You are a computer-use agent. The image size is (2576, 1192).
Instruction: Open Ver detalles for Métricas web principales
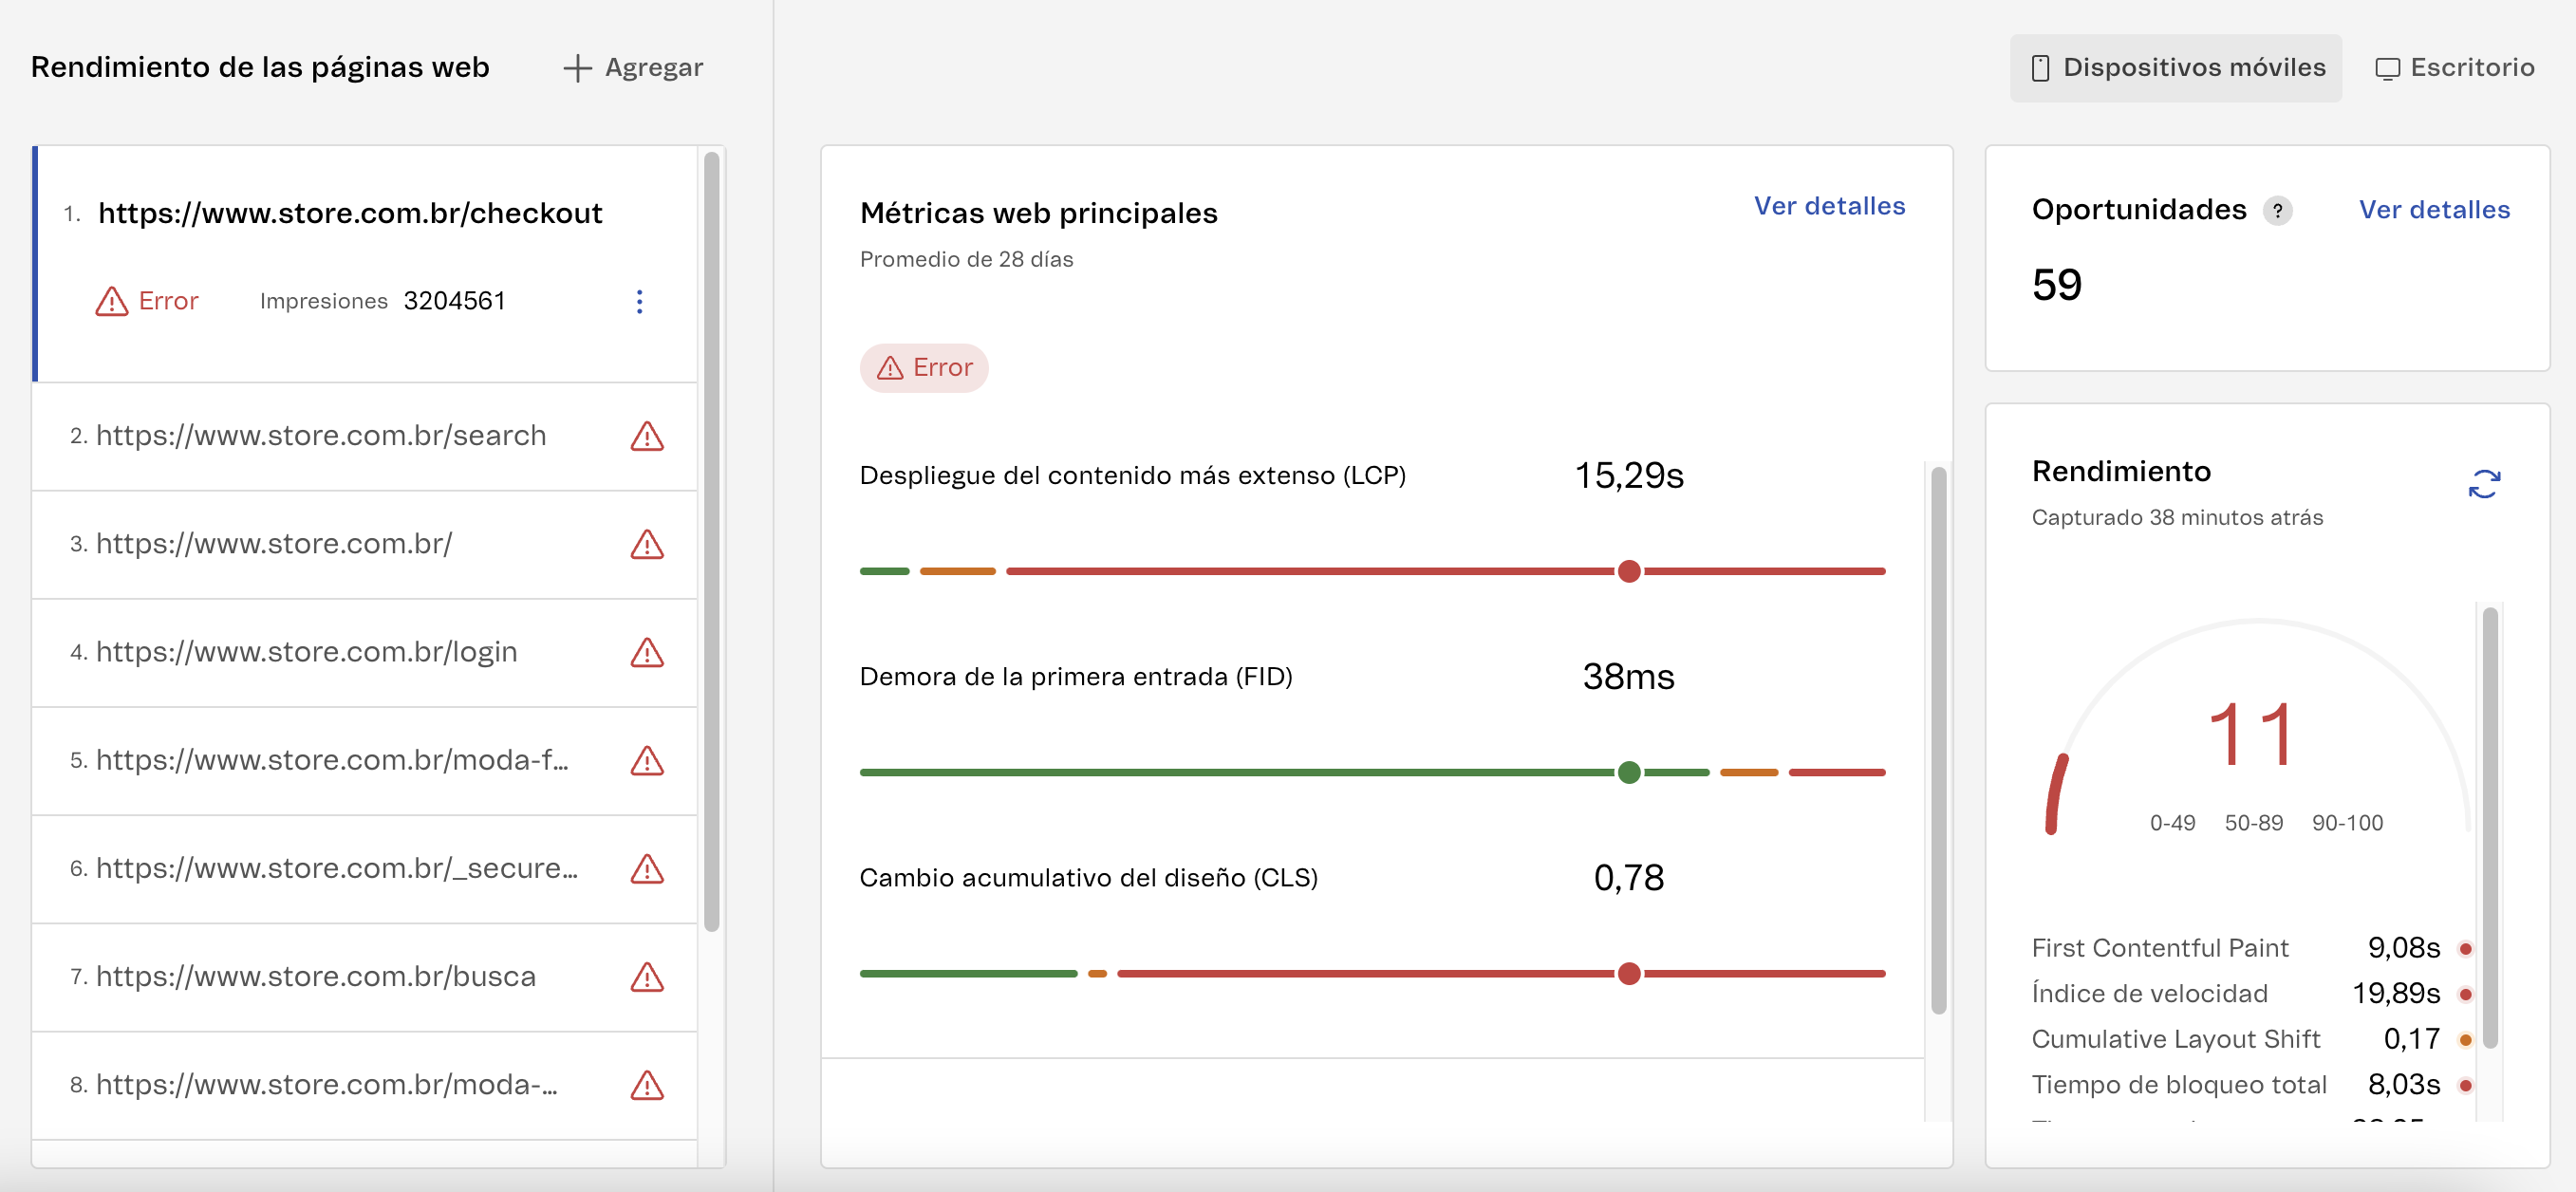coord(1829,206)
